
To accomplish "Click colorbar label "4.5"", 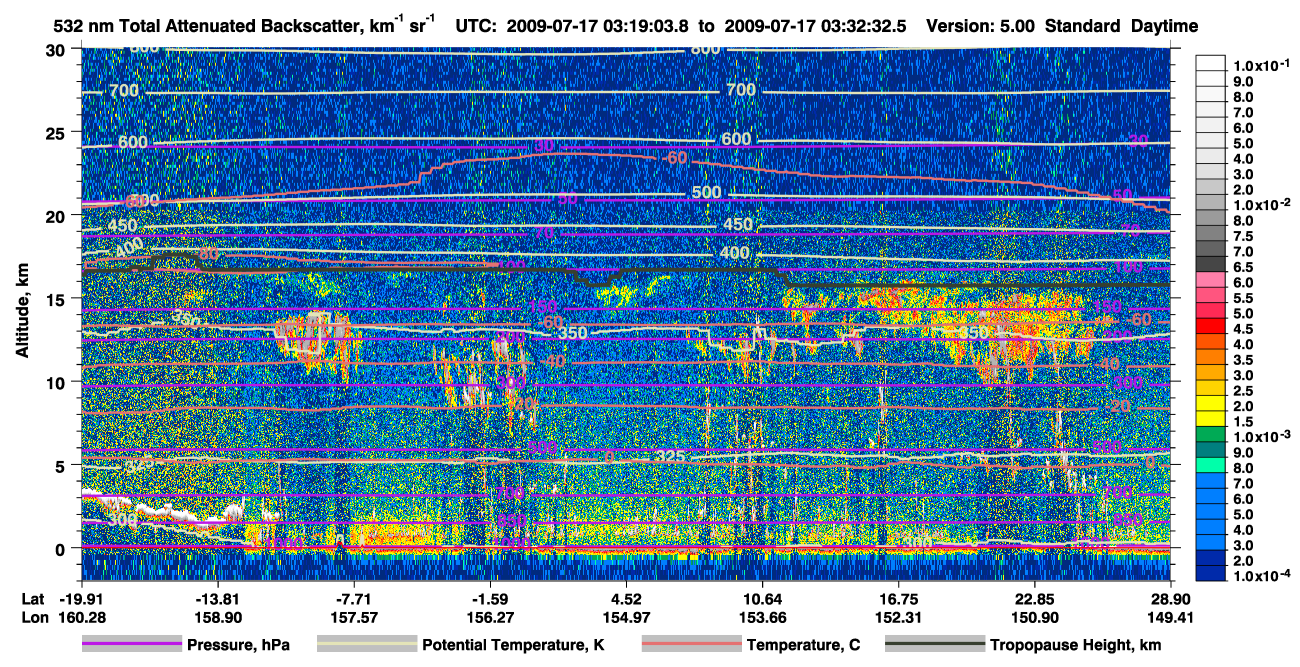I will click(x=1245, y=329).
